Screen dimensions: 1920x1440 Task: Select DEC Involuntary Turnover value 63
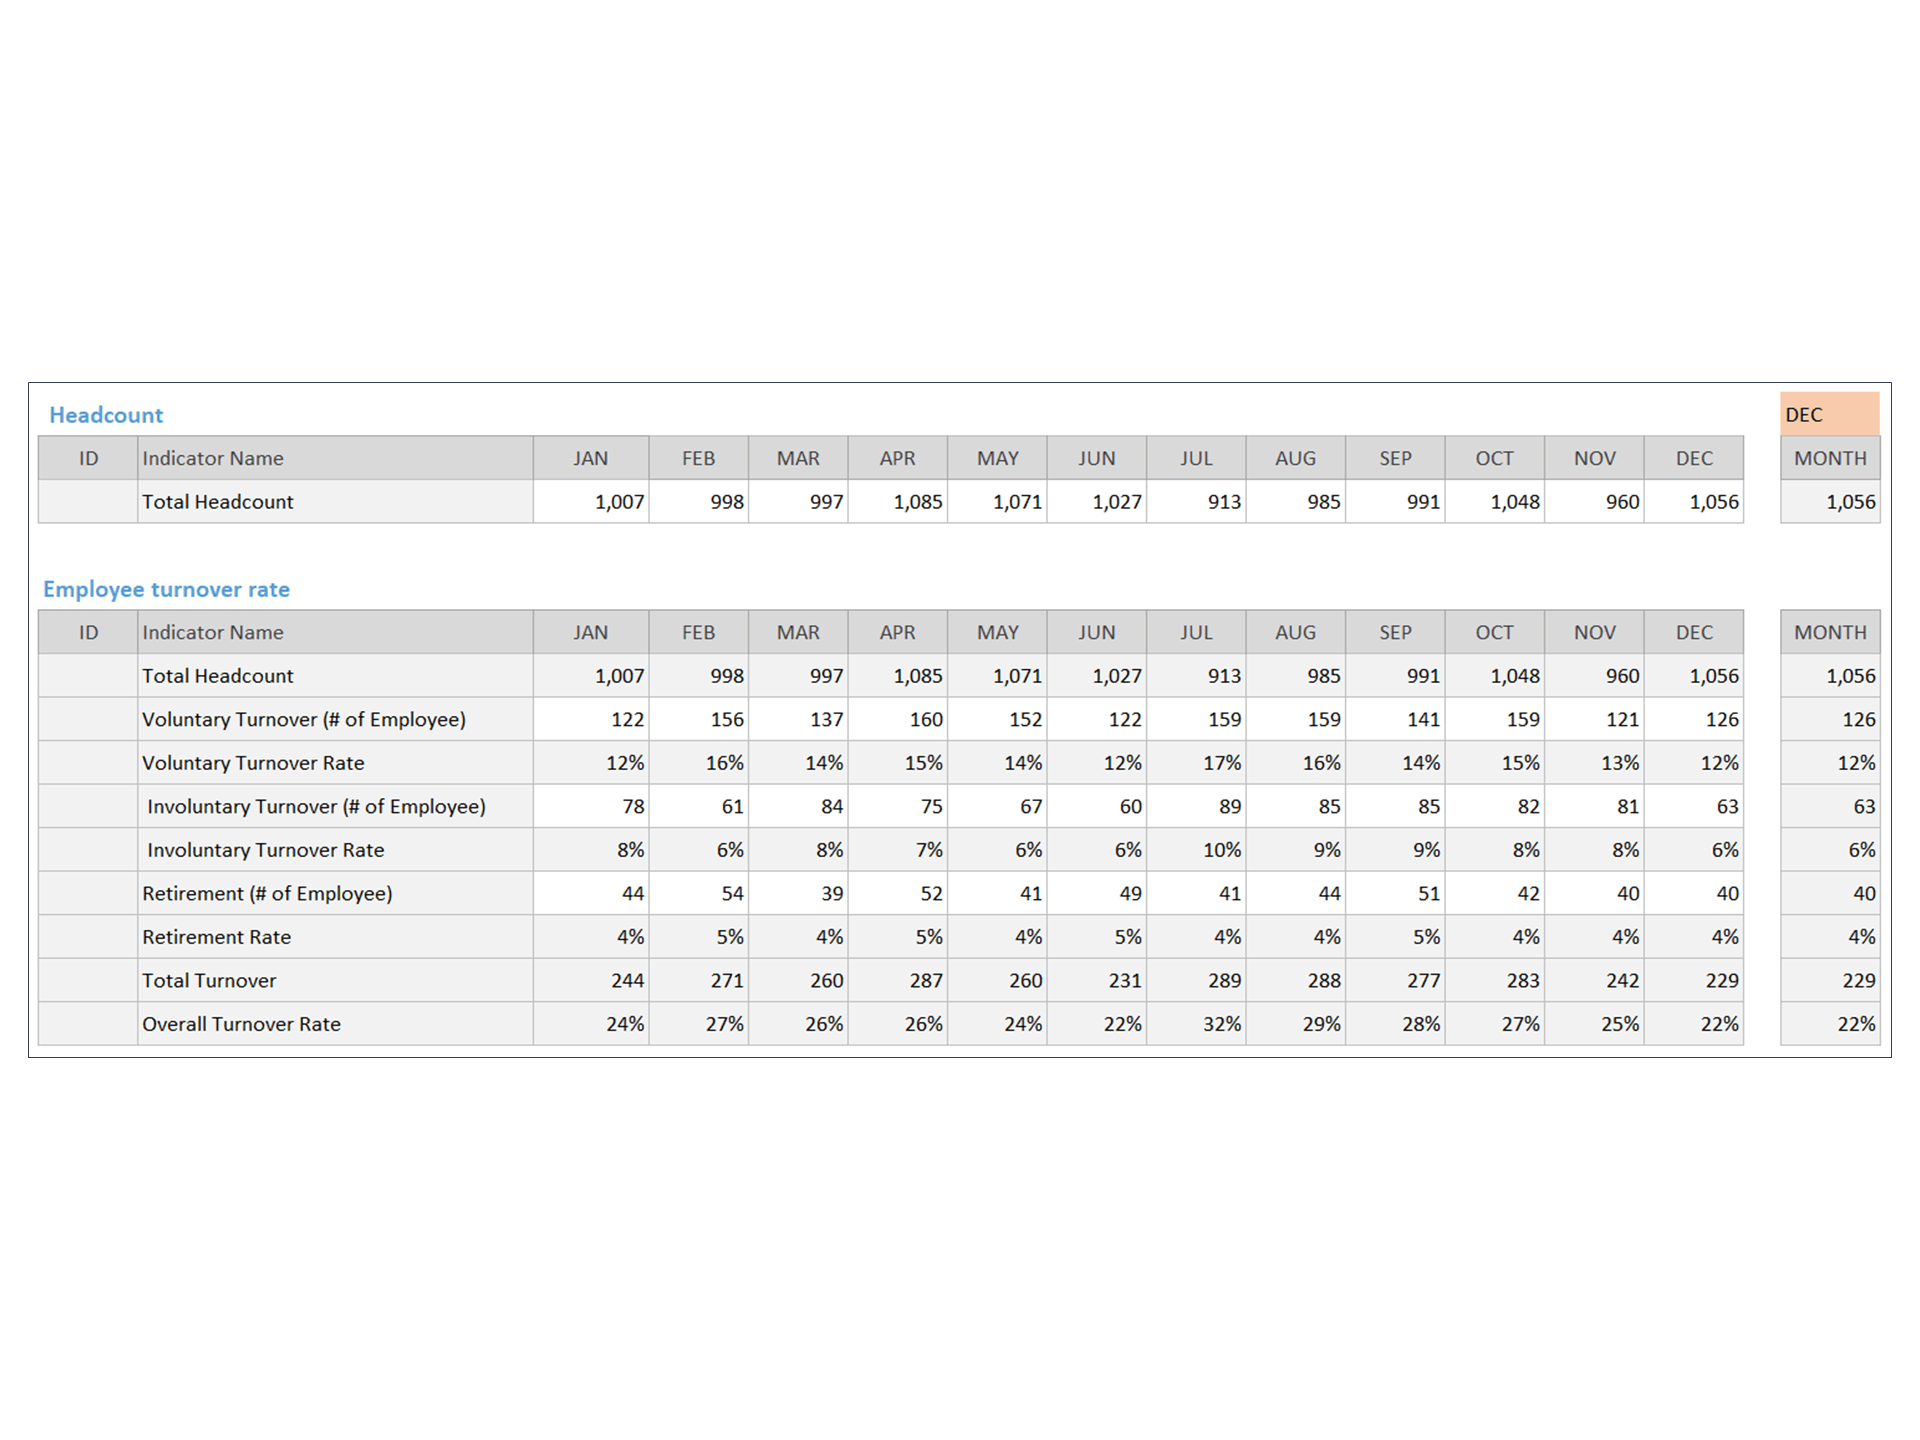pos(1694,806)
